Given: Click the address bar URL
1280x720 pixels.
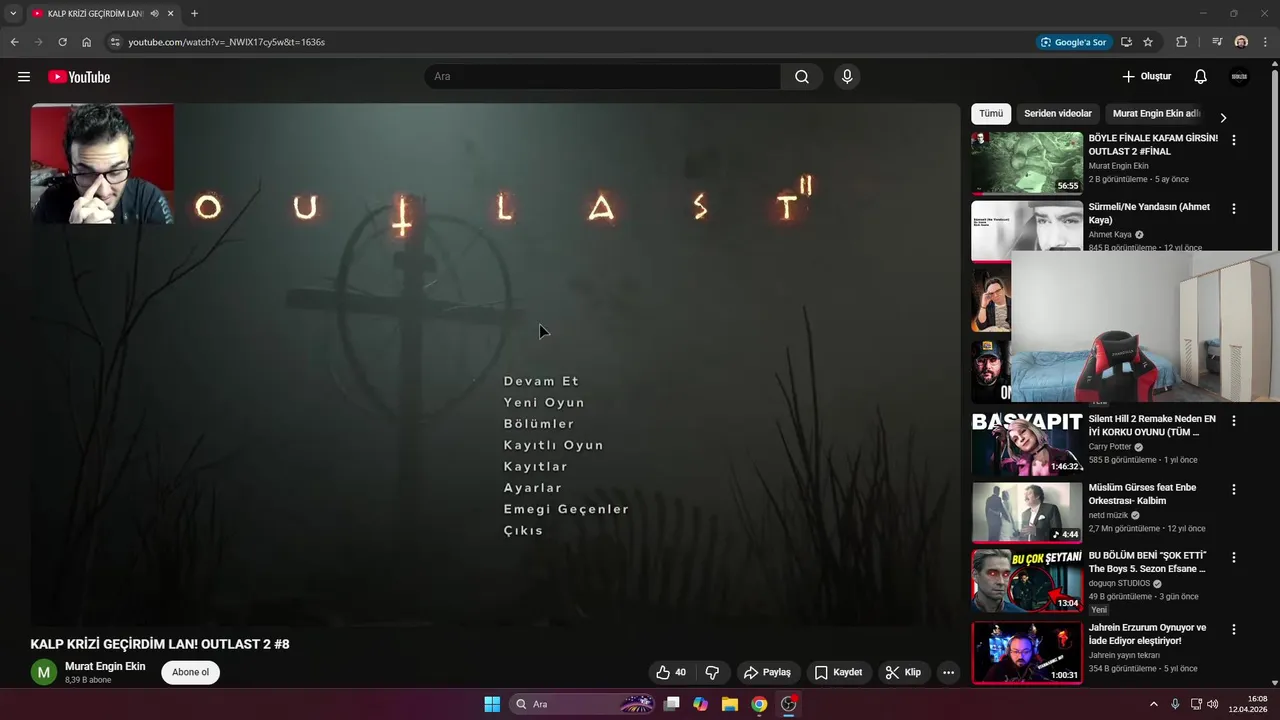Looking at the screenshot, I should [x=227, y=42].
